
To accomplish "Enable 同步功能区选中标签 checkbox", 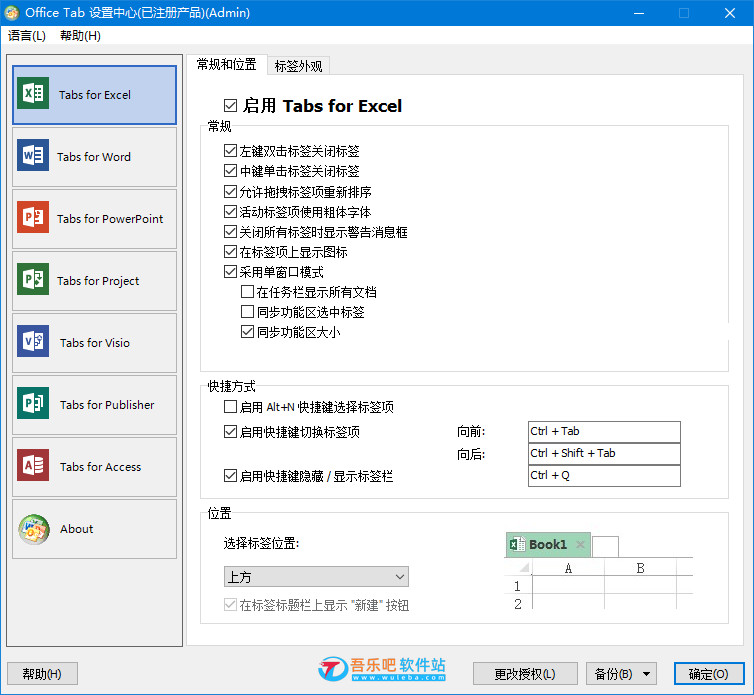I will [x=247, y=312].
